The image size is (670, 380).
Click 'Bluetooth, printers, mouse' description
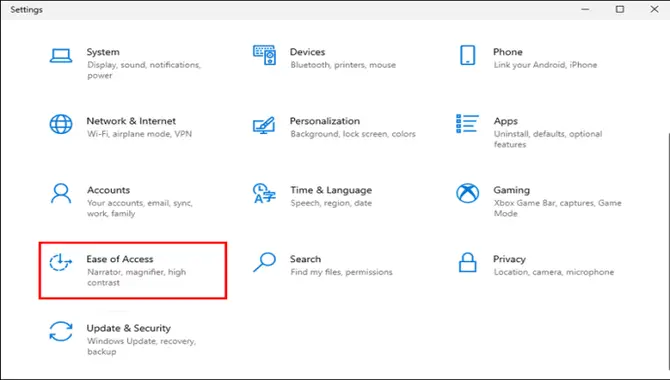(x=343, y=65)
